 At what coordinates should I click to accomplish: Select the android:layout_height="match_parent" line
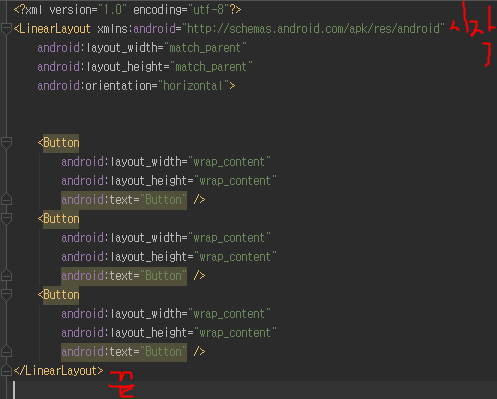145,67
